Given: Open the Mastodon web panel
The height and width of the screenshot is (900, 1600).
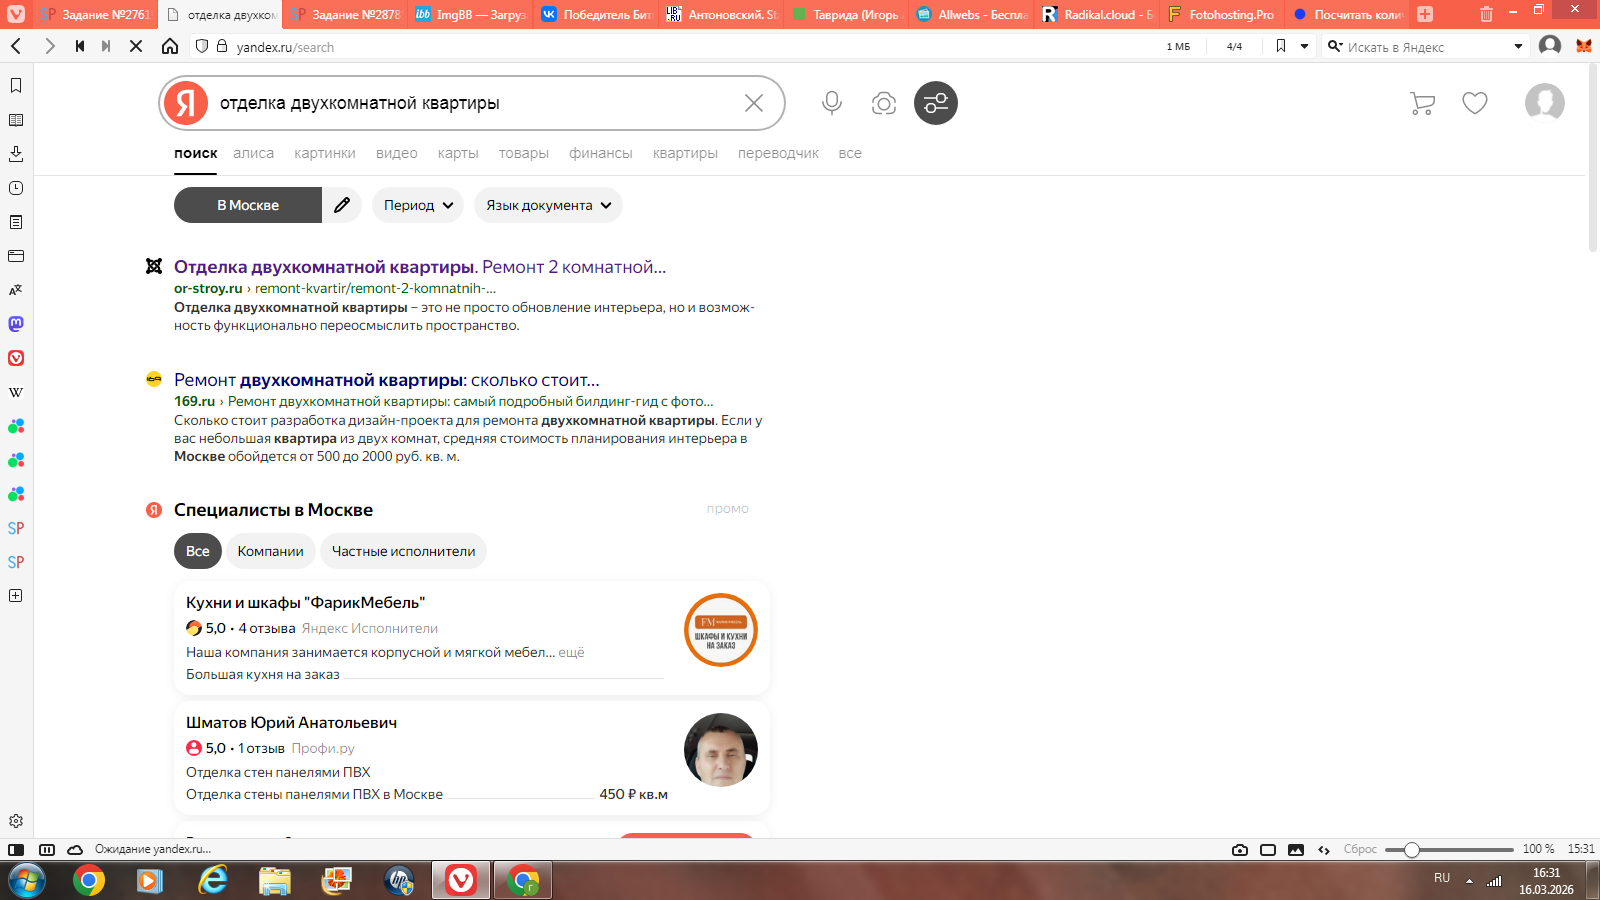Looking at the screenshot, I should point(16,324).
